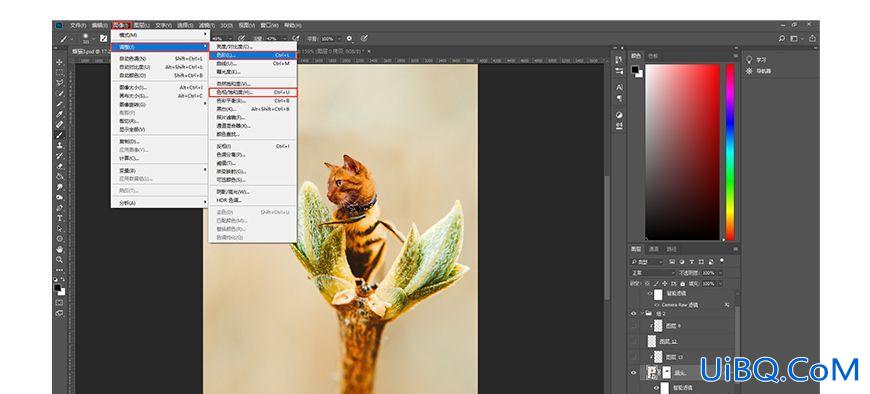Open the 滤镜(T) menu

tap(208, 25)
